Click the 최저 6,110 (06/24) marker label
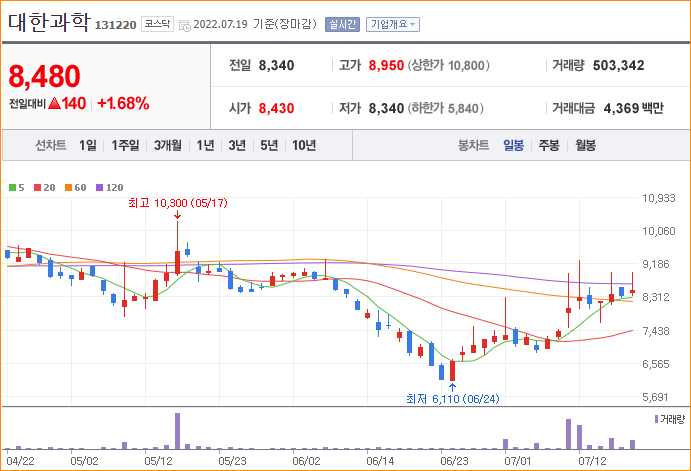Image resolution: width=691 pixels, height=471 pixels. click(x=453, y=399)
